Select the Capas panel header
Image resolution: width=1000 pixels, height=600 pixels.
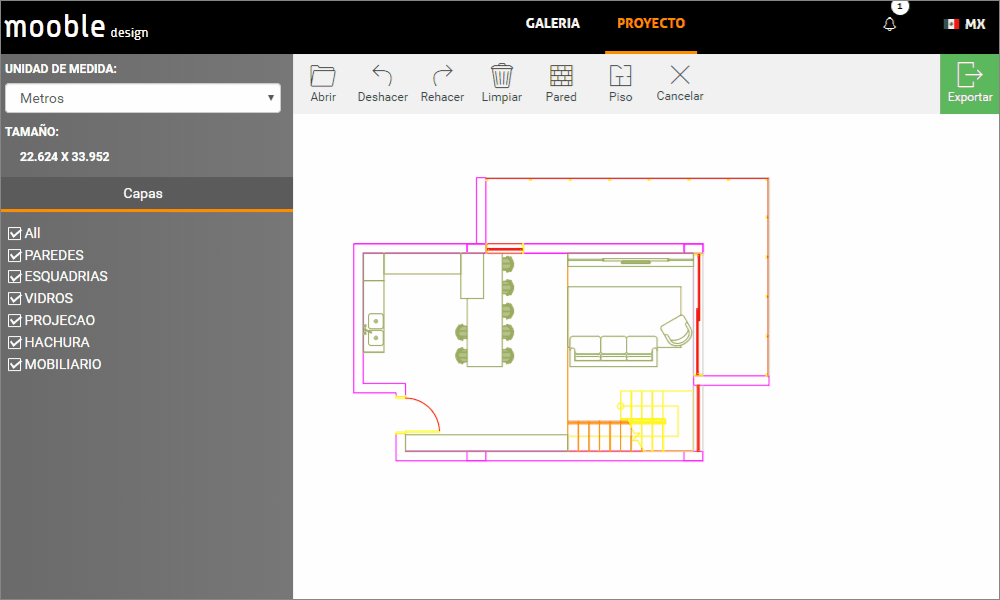(x=147, y=193)
